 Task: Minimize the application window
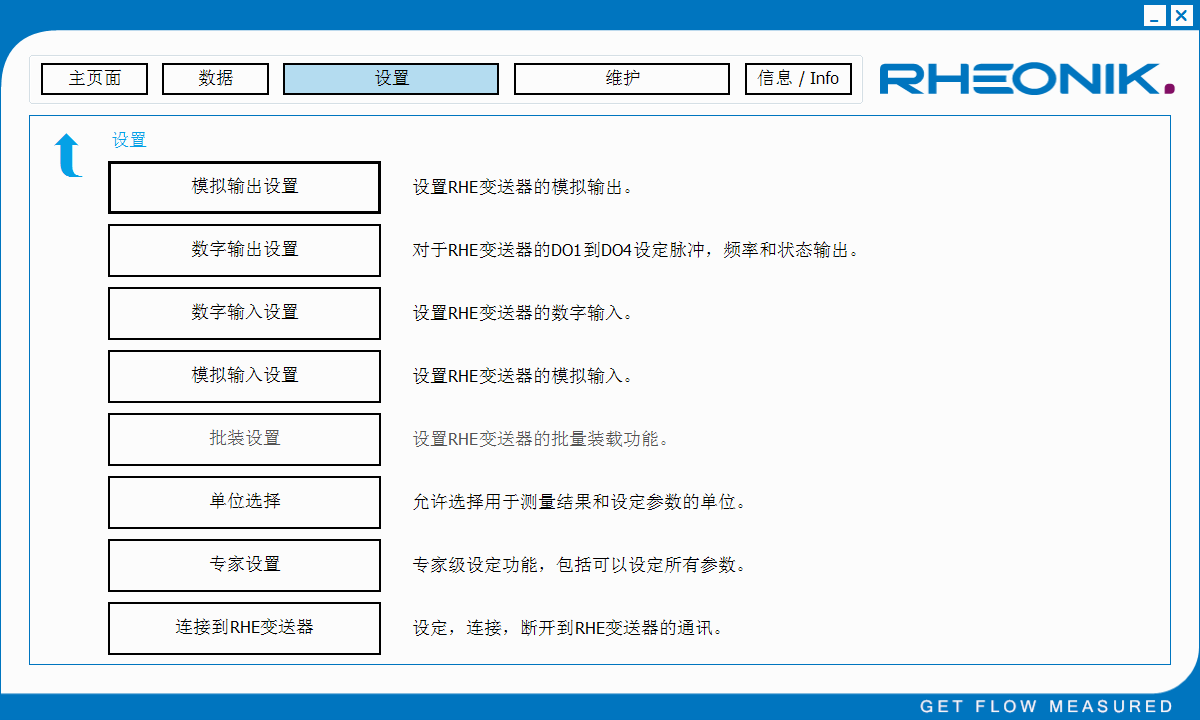pyautogui.click(x=1155, y=15)
